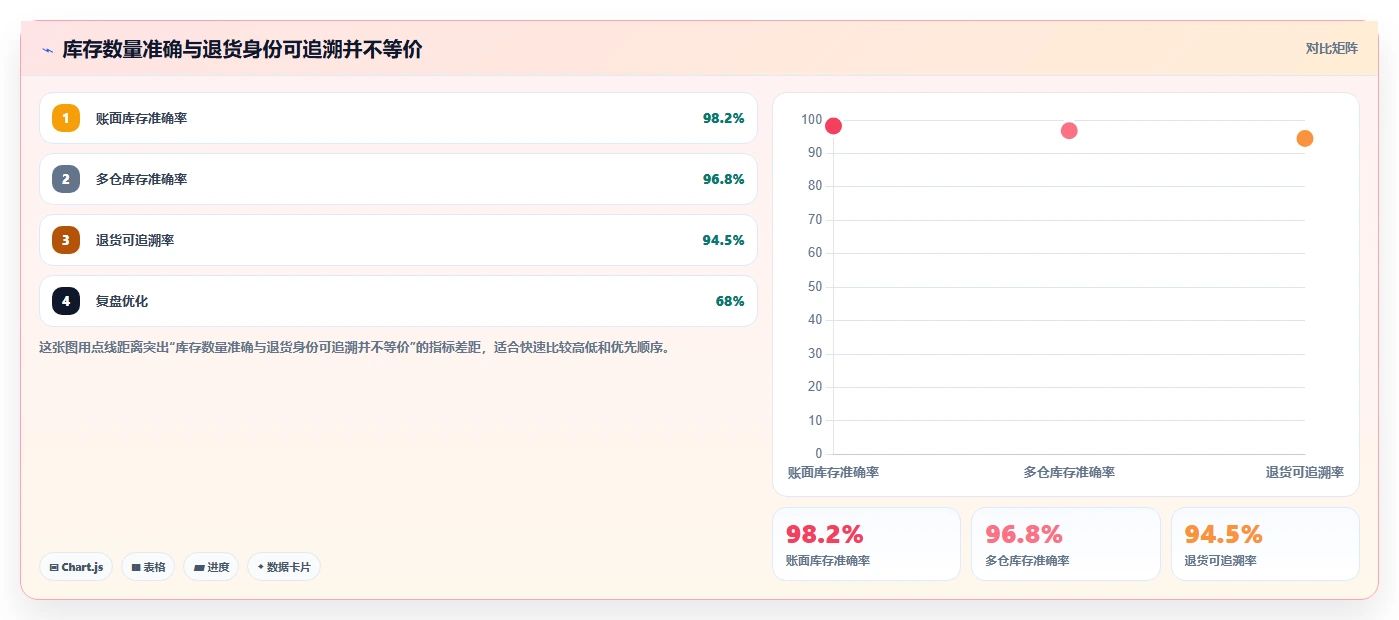1399x620 pixels.
Task: Click the description paragraph below the list
Action: point(354,348)
